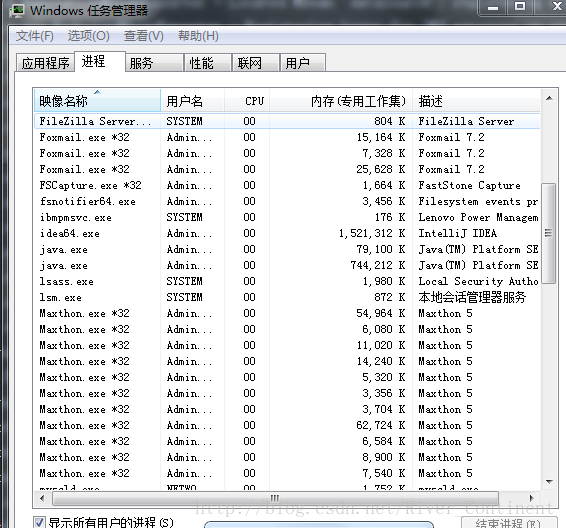This screenshot has height=528, width=566.
Task: Select the FSCapture.exe *32 process
Action: [x=287, y=185]
